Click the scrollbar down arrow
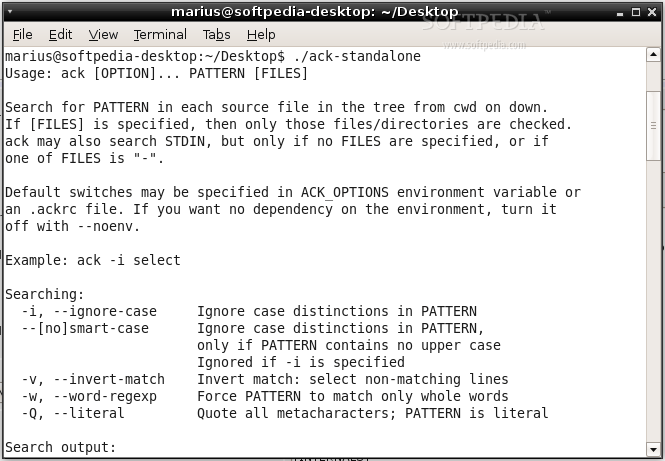Screen dimensions: 665x461 coord(653,449)
